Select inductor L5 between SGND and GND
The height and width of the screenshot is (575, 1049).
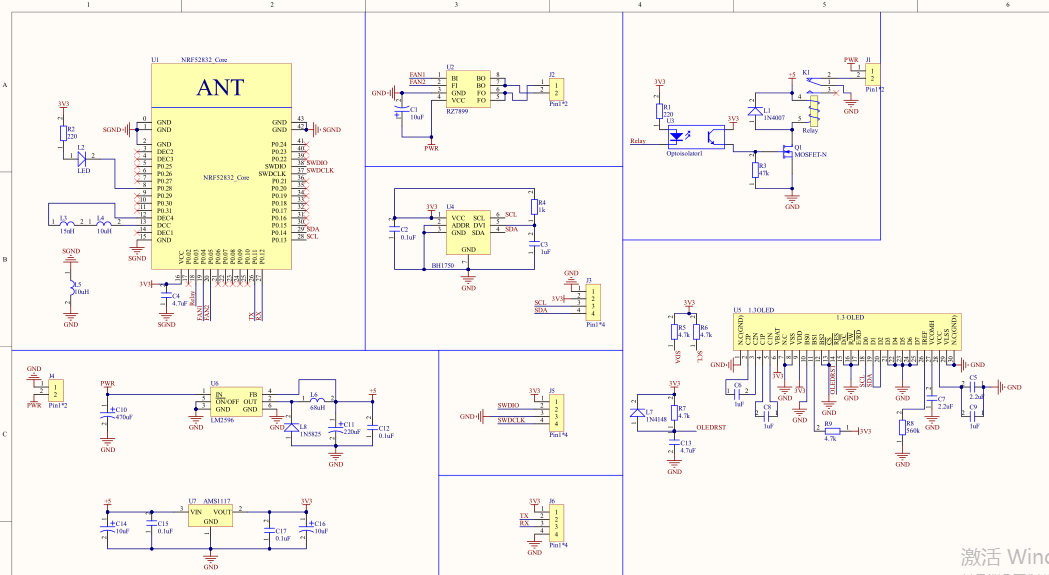[71, 289]
